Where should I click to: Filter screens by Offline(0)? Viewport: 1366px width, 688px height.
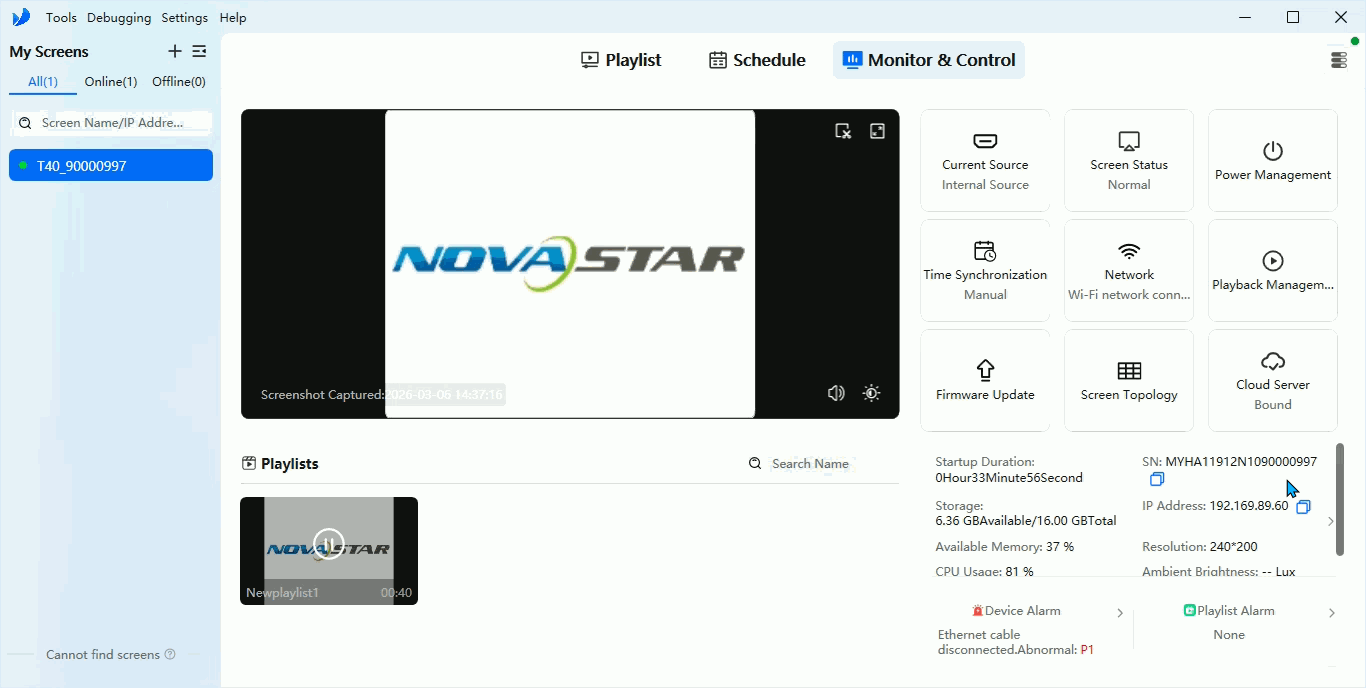(x=179, y=82)
